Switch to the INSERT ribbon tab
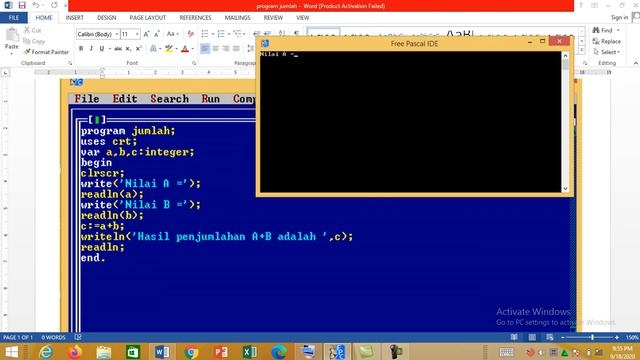This screenshot has width=640, height=360. (74, 18)
